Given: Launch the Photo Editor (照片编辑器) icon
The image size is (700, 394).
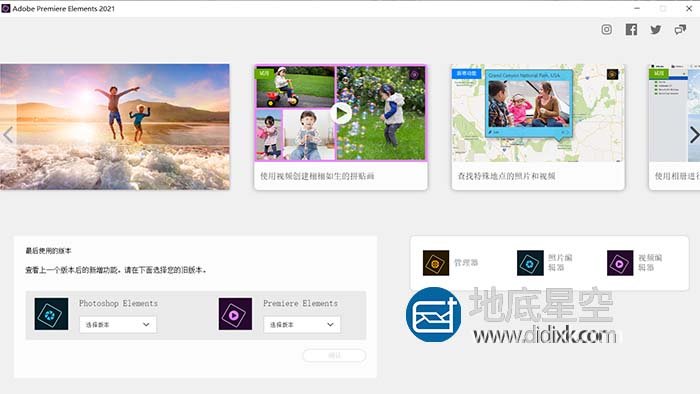Looking at the screenshot, I should 530,263.
